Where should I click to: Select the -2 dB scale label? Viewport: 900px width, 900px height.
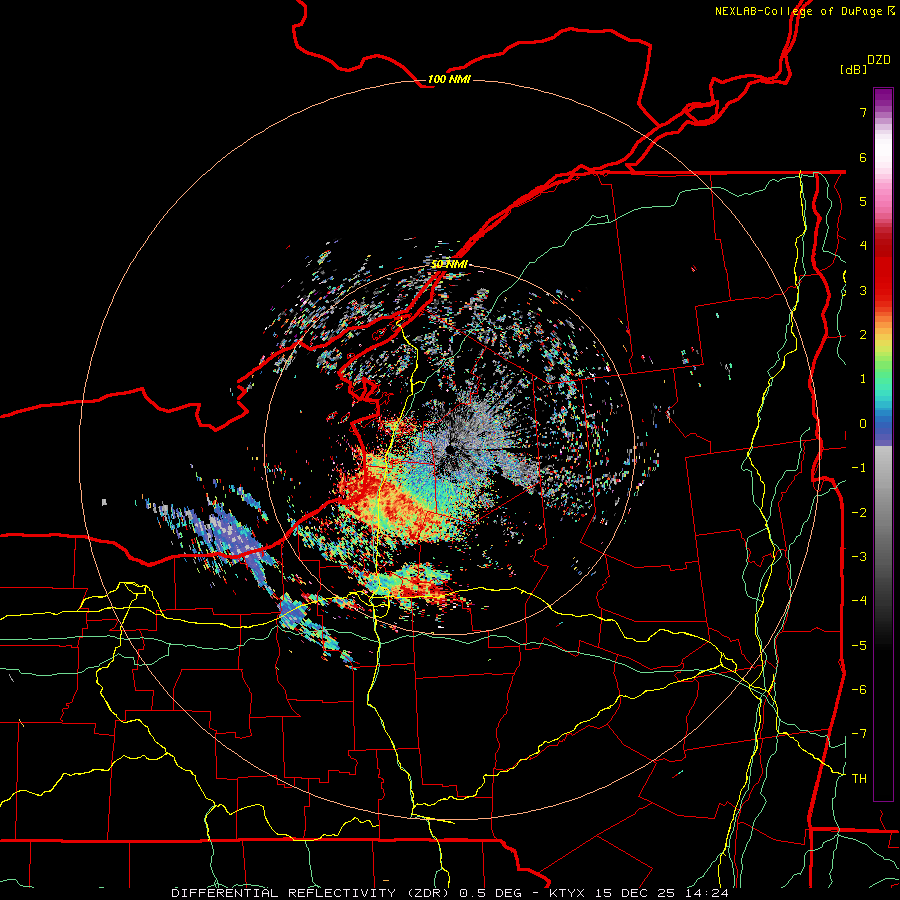[x=859, y=512]
